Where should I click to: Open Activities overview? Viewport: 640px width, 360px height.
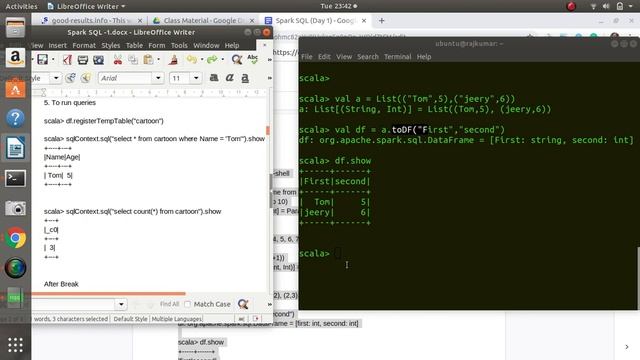point(21,6)
